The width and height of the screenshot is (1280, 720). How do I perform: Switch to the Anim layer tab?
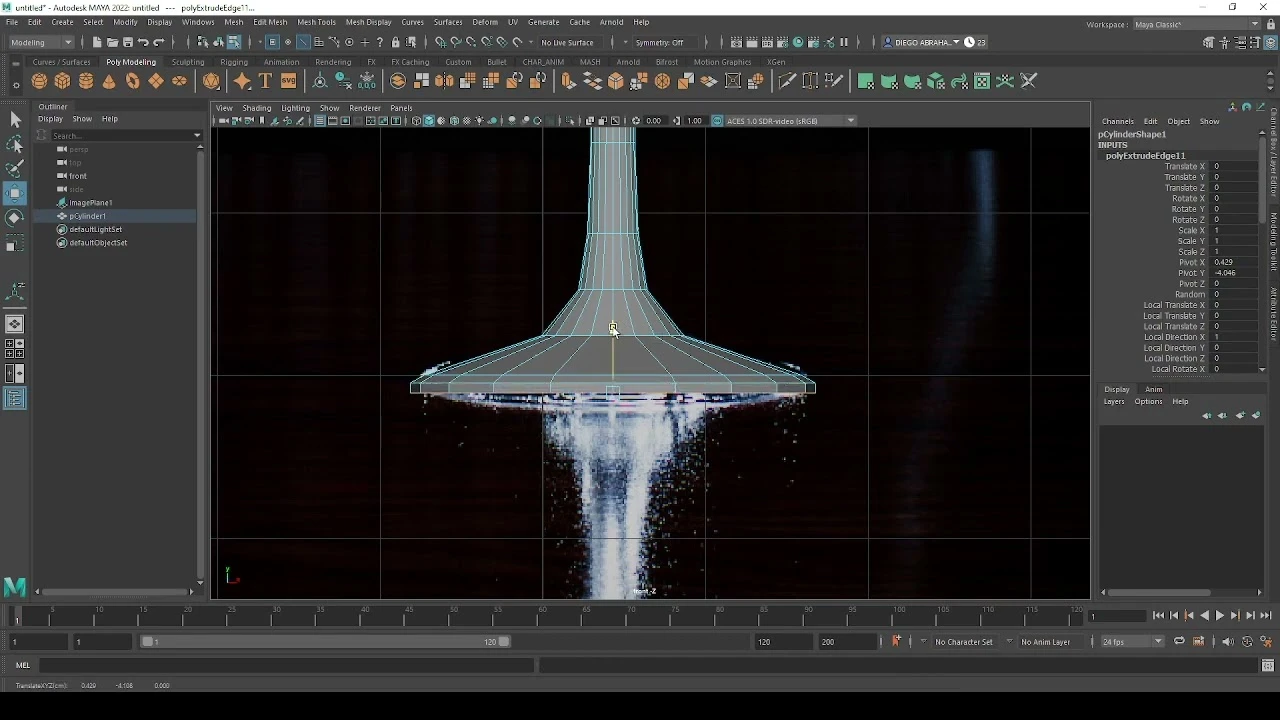tap(1153, 389)
